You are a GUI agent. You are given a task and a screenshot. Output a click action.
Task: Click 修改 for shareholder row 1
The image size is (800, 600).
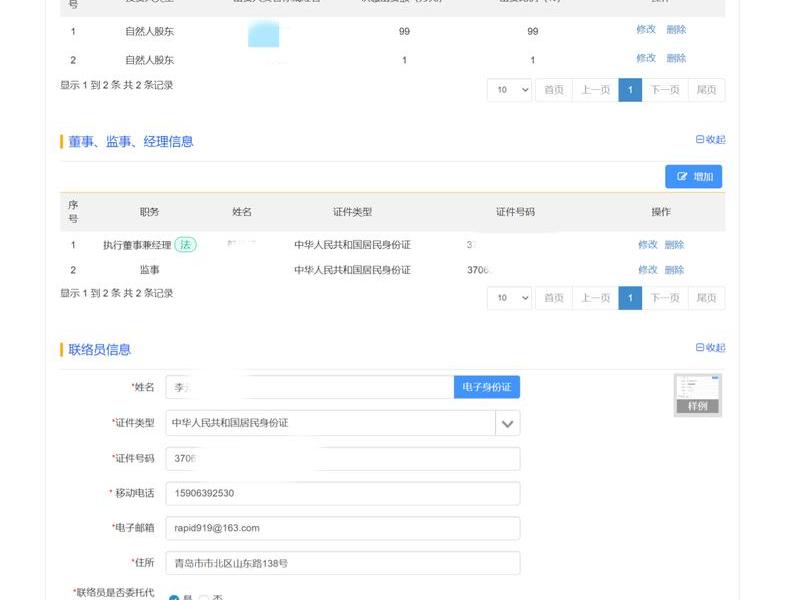coord(645,30)
